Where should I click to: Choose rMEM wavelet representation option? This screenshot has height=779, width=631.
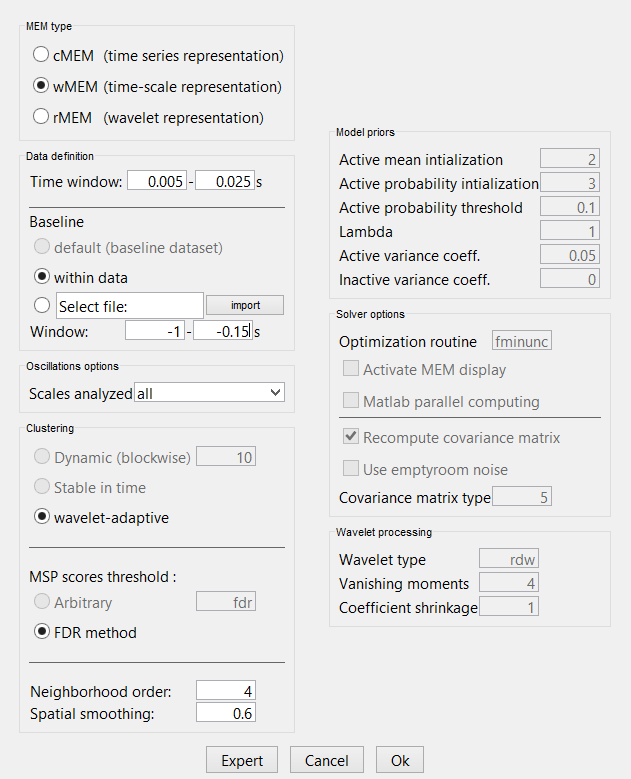click(x=42, y=117)
